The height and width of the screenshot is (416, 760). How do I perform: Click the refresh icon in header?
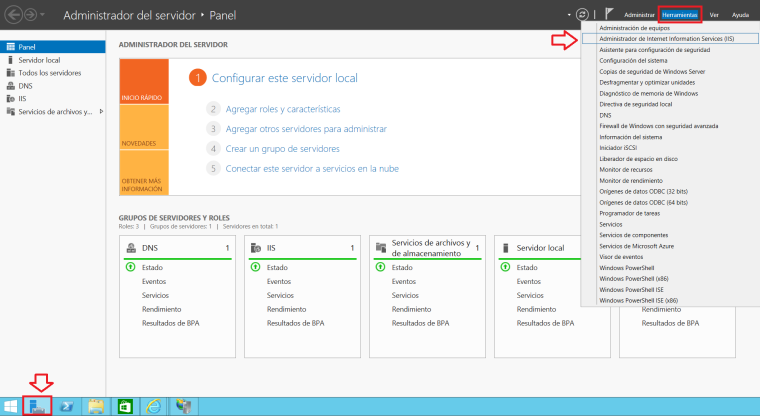[x=583, y=15]
